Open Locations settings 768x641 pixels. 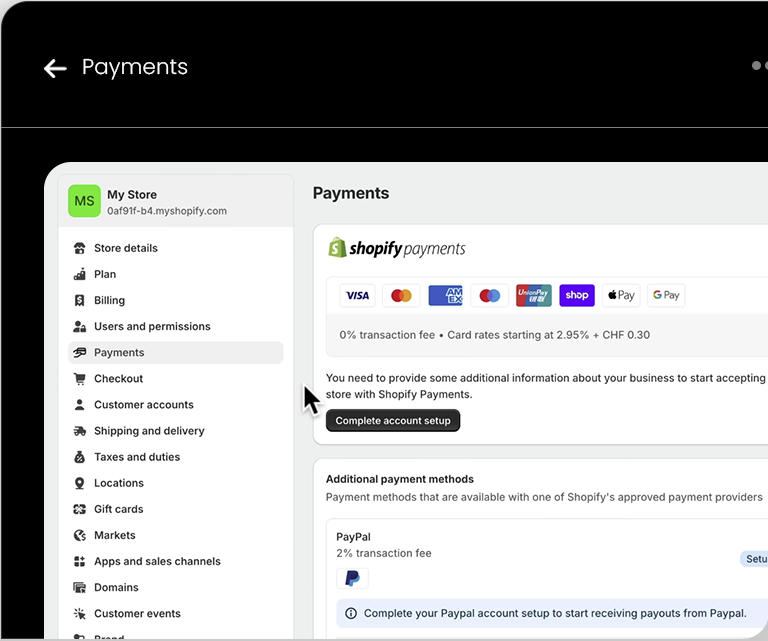tap(175, 483)
